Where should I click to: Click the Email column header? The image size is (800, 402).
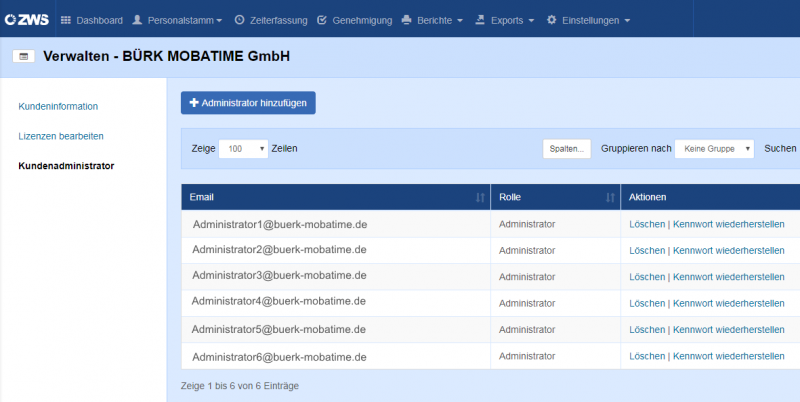click(336, 197)
